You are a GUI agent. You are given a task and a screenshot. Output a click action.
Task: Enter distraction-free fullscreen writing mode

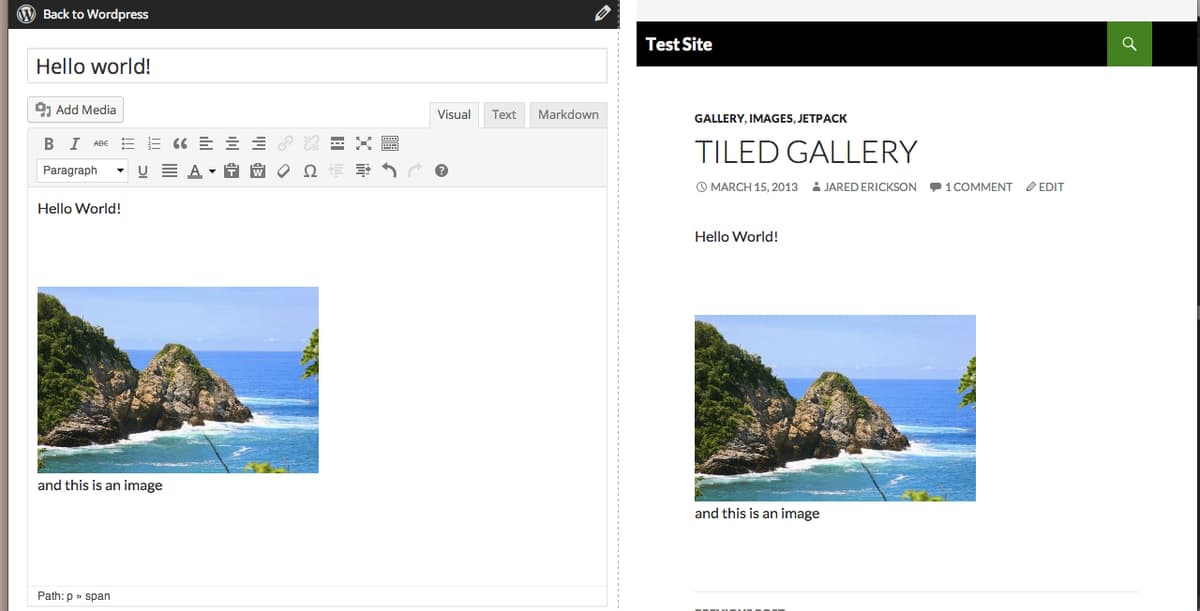[x=363, y=143]
